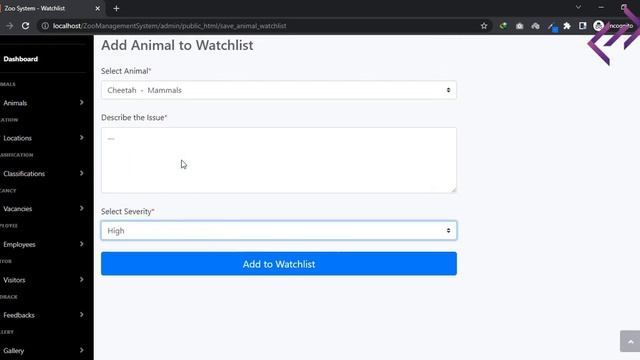Close the Zoo System - Watchlist tab

point(98,8)
